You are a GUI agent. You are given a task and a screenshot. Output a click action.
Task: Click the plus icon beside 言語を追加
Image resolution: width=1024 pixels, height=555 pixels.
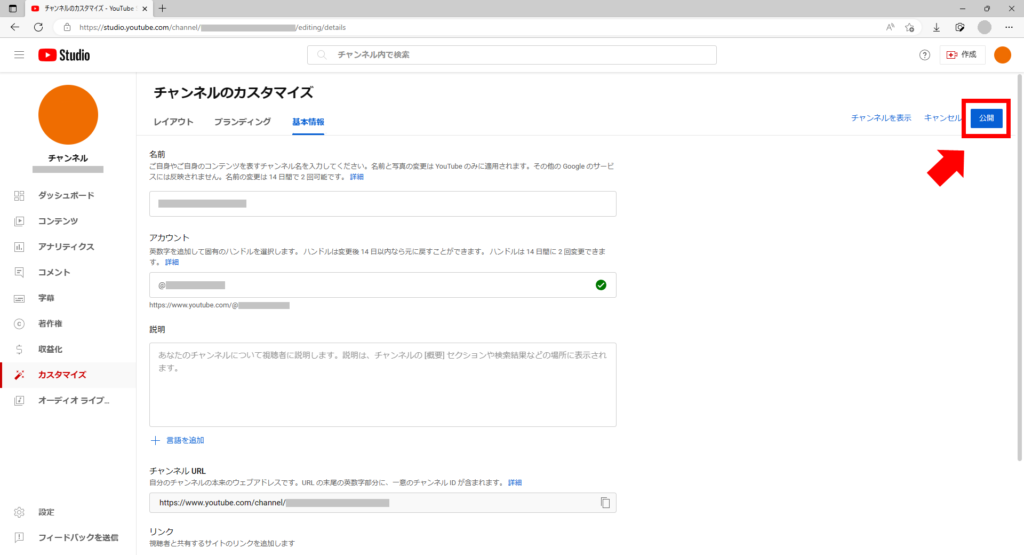[x=155, y=441]
